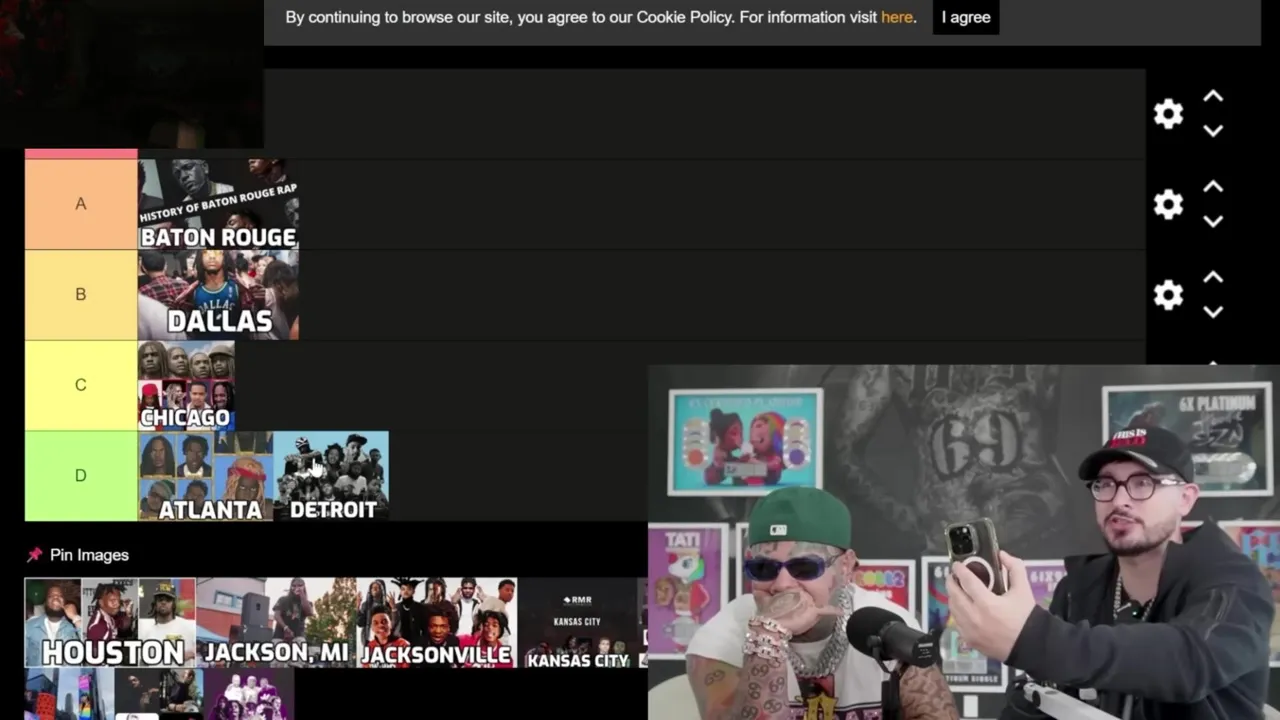Image resolution: width=1280 pixels, height=720 pixels.
Task: Click the light orange tier B label
Action: [81, 295]
